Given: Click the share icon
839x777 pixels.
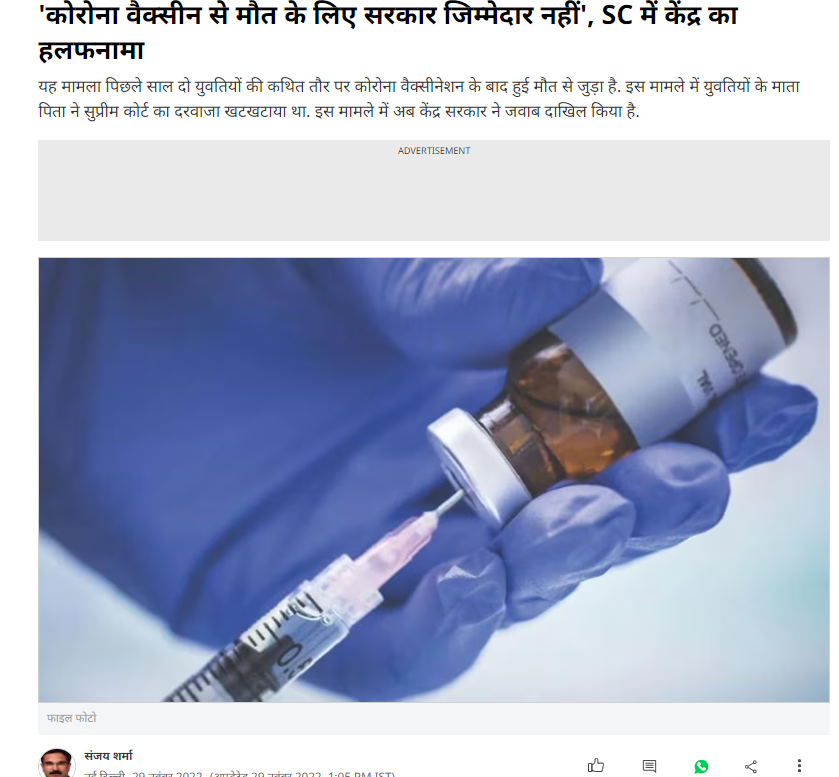Looking at the screenshot, I should [751, 766].
